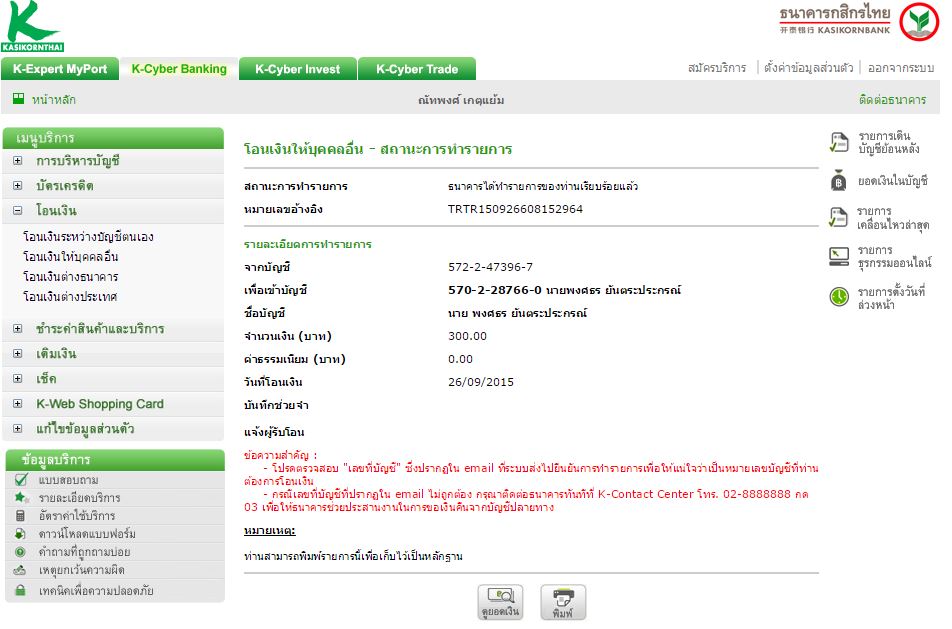Open รายการตั้งวันที่ล่วงหน้า text link
This screenshot has height=629, width=952.
coord(891,298)
